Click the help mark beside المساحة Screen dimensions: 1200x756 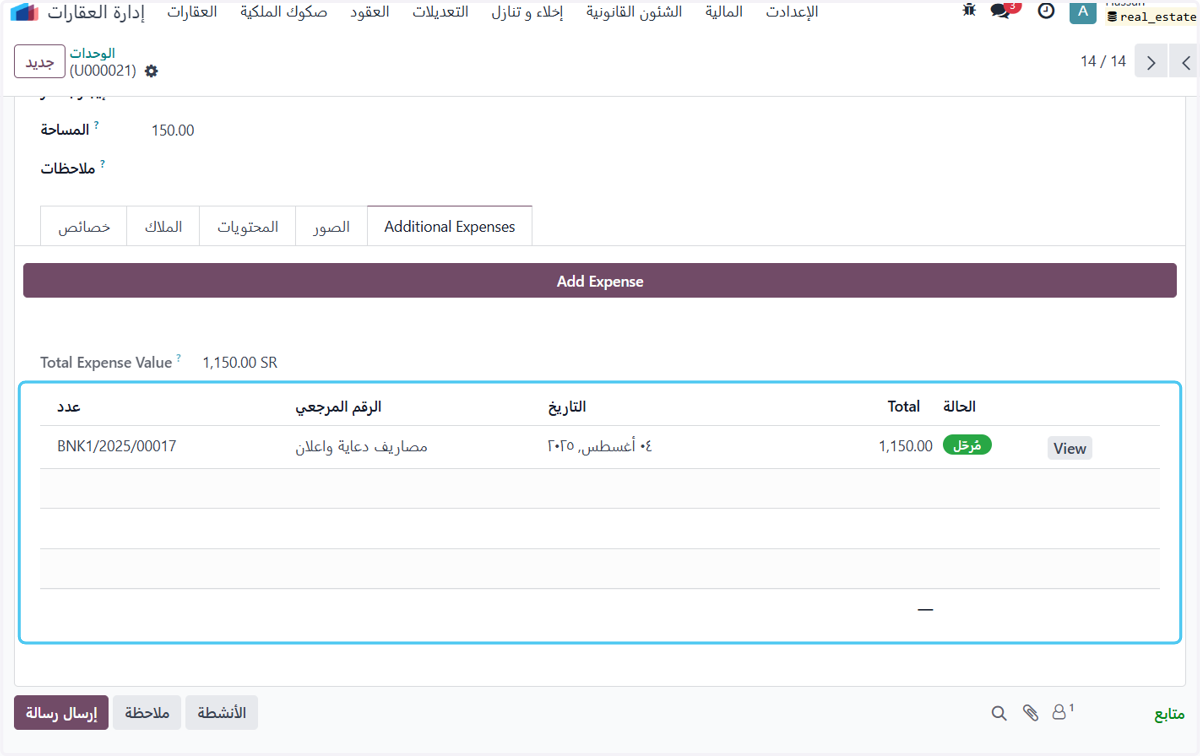pos(97,125)
